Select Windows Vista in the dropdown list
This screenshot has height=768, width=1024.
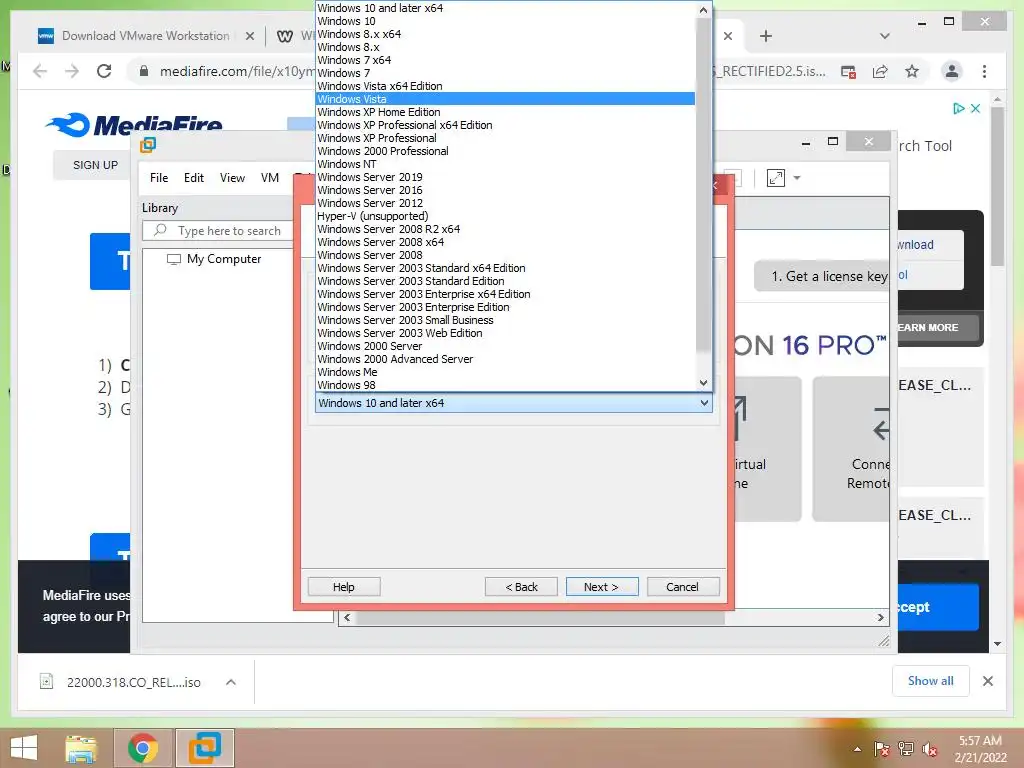pyautogui.click(x=505, y=99)
